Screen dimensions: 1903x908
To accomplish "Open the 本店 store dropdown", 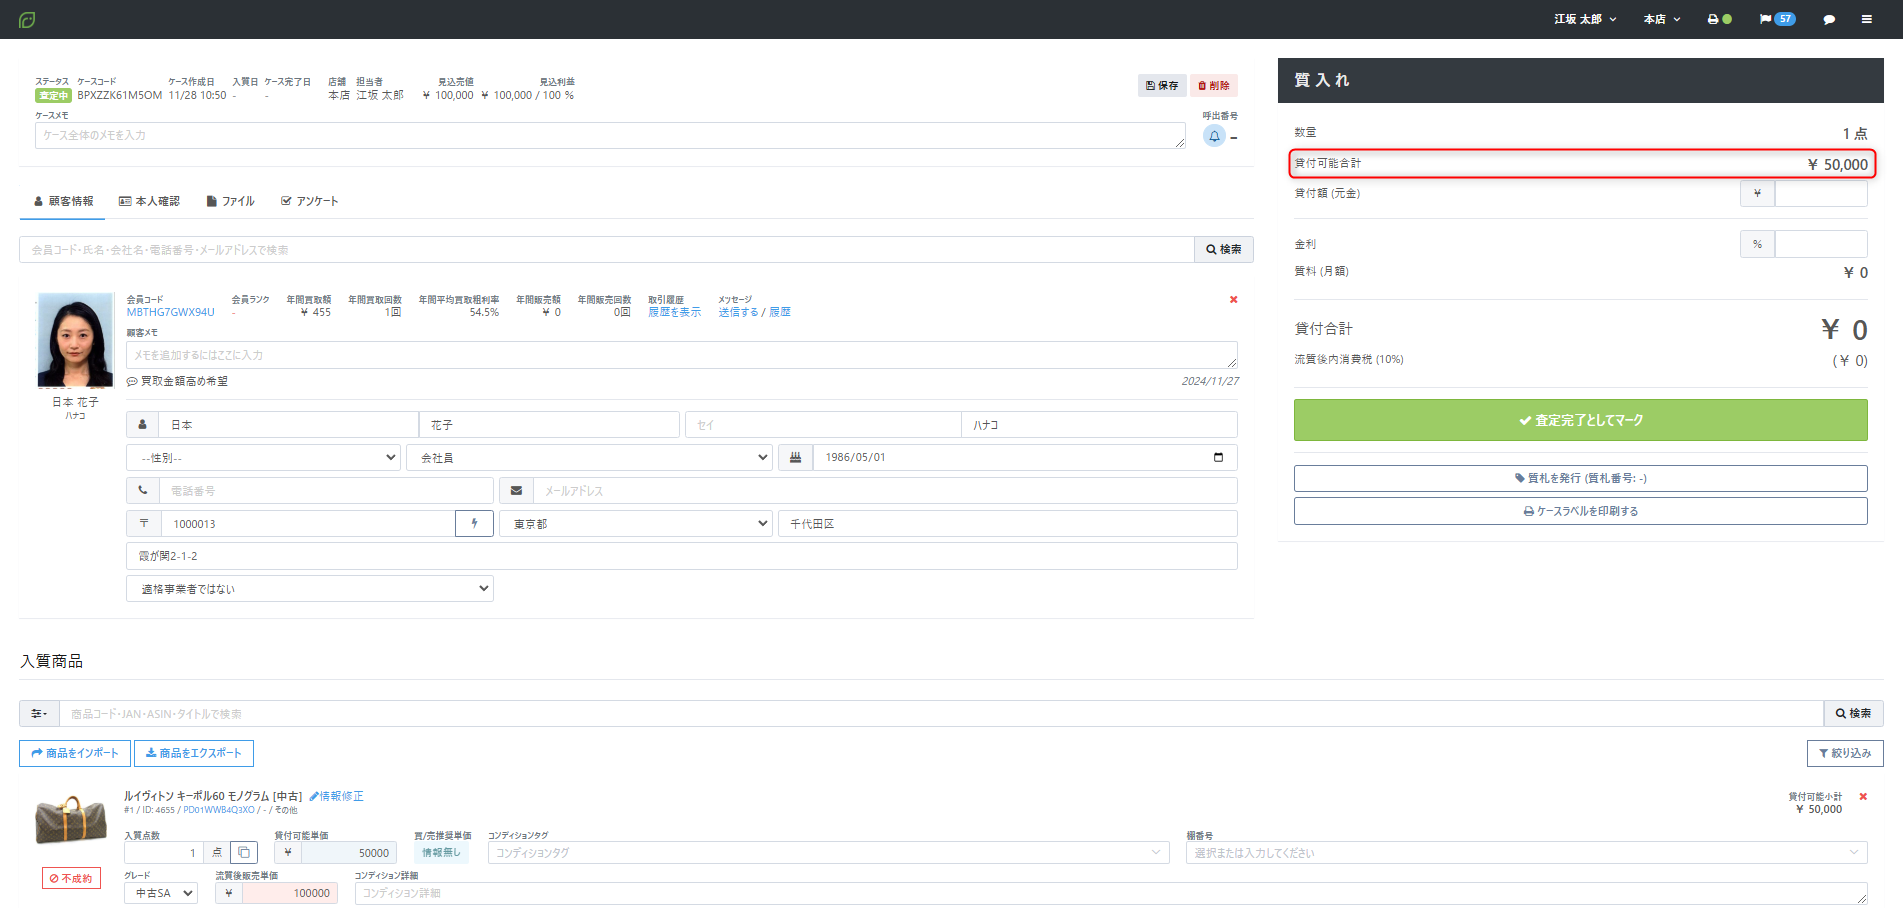I will 1662,19.
